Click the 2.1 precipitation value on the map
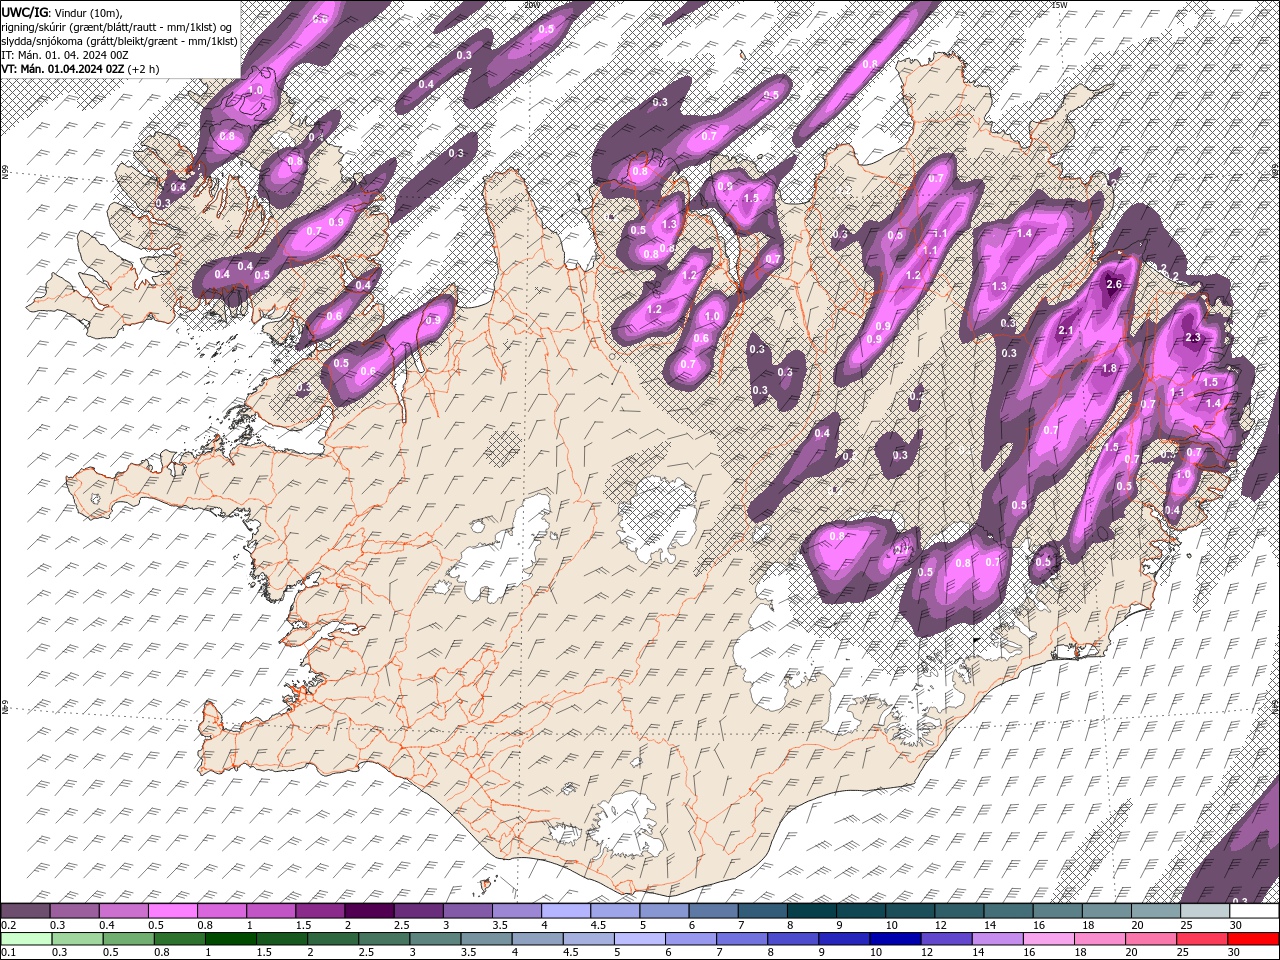Viewport: 1280px width, 960px height. coord(1065,331)
